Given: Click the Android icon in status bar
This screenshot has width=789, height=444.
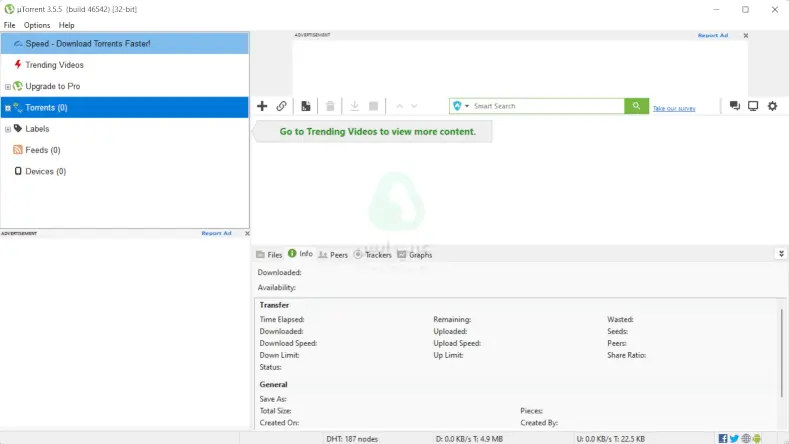Looking at the screenshot, I should pos(758,438).
